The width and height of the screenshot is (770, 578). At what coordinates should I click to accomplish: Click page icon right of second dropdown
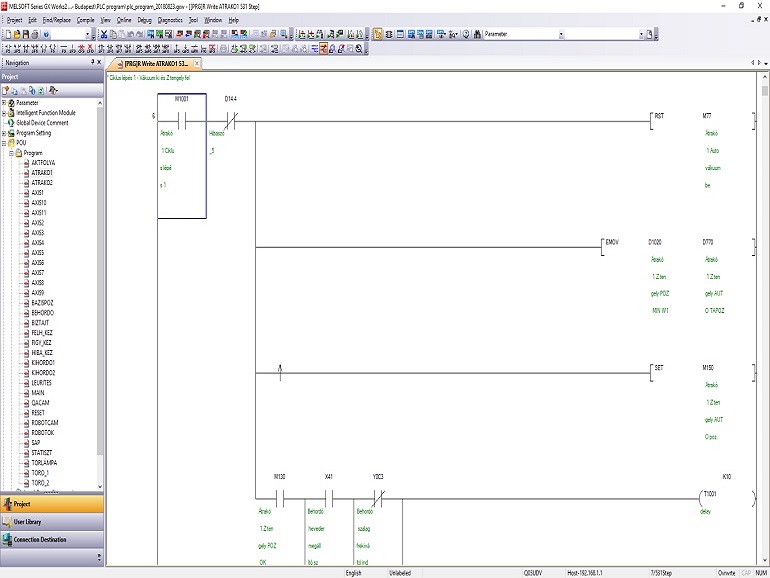(x=649, y=34)
